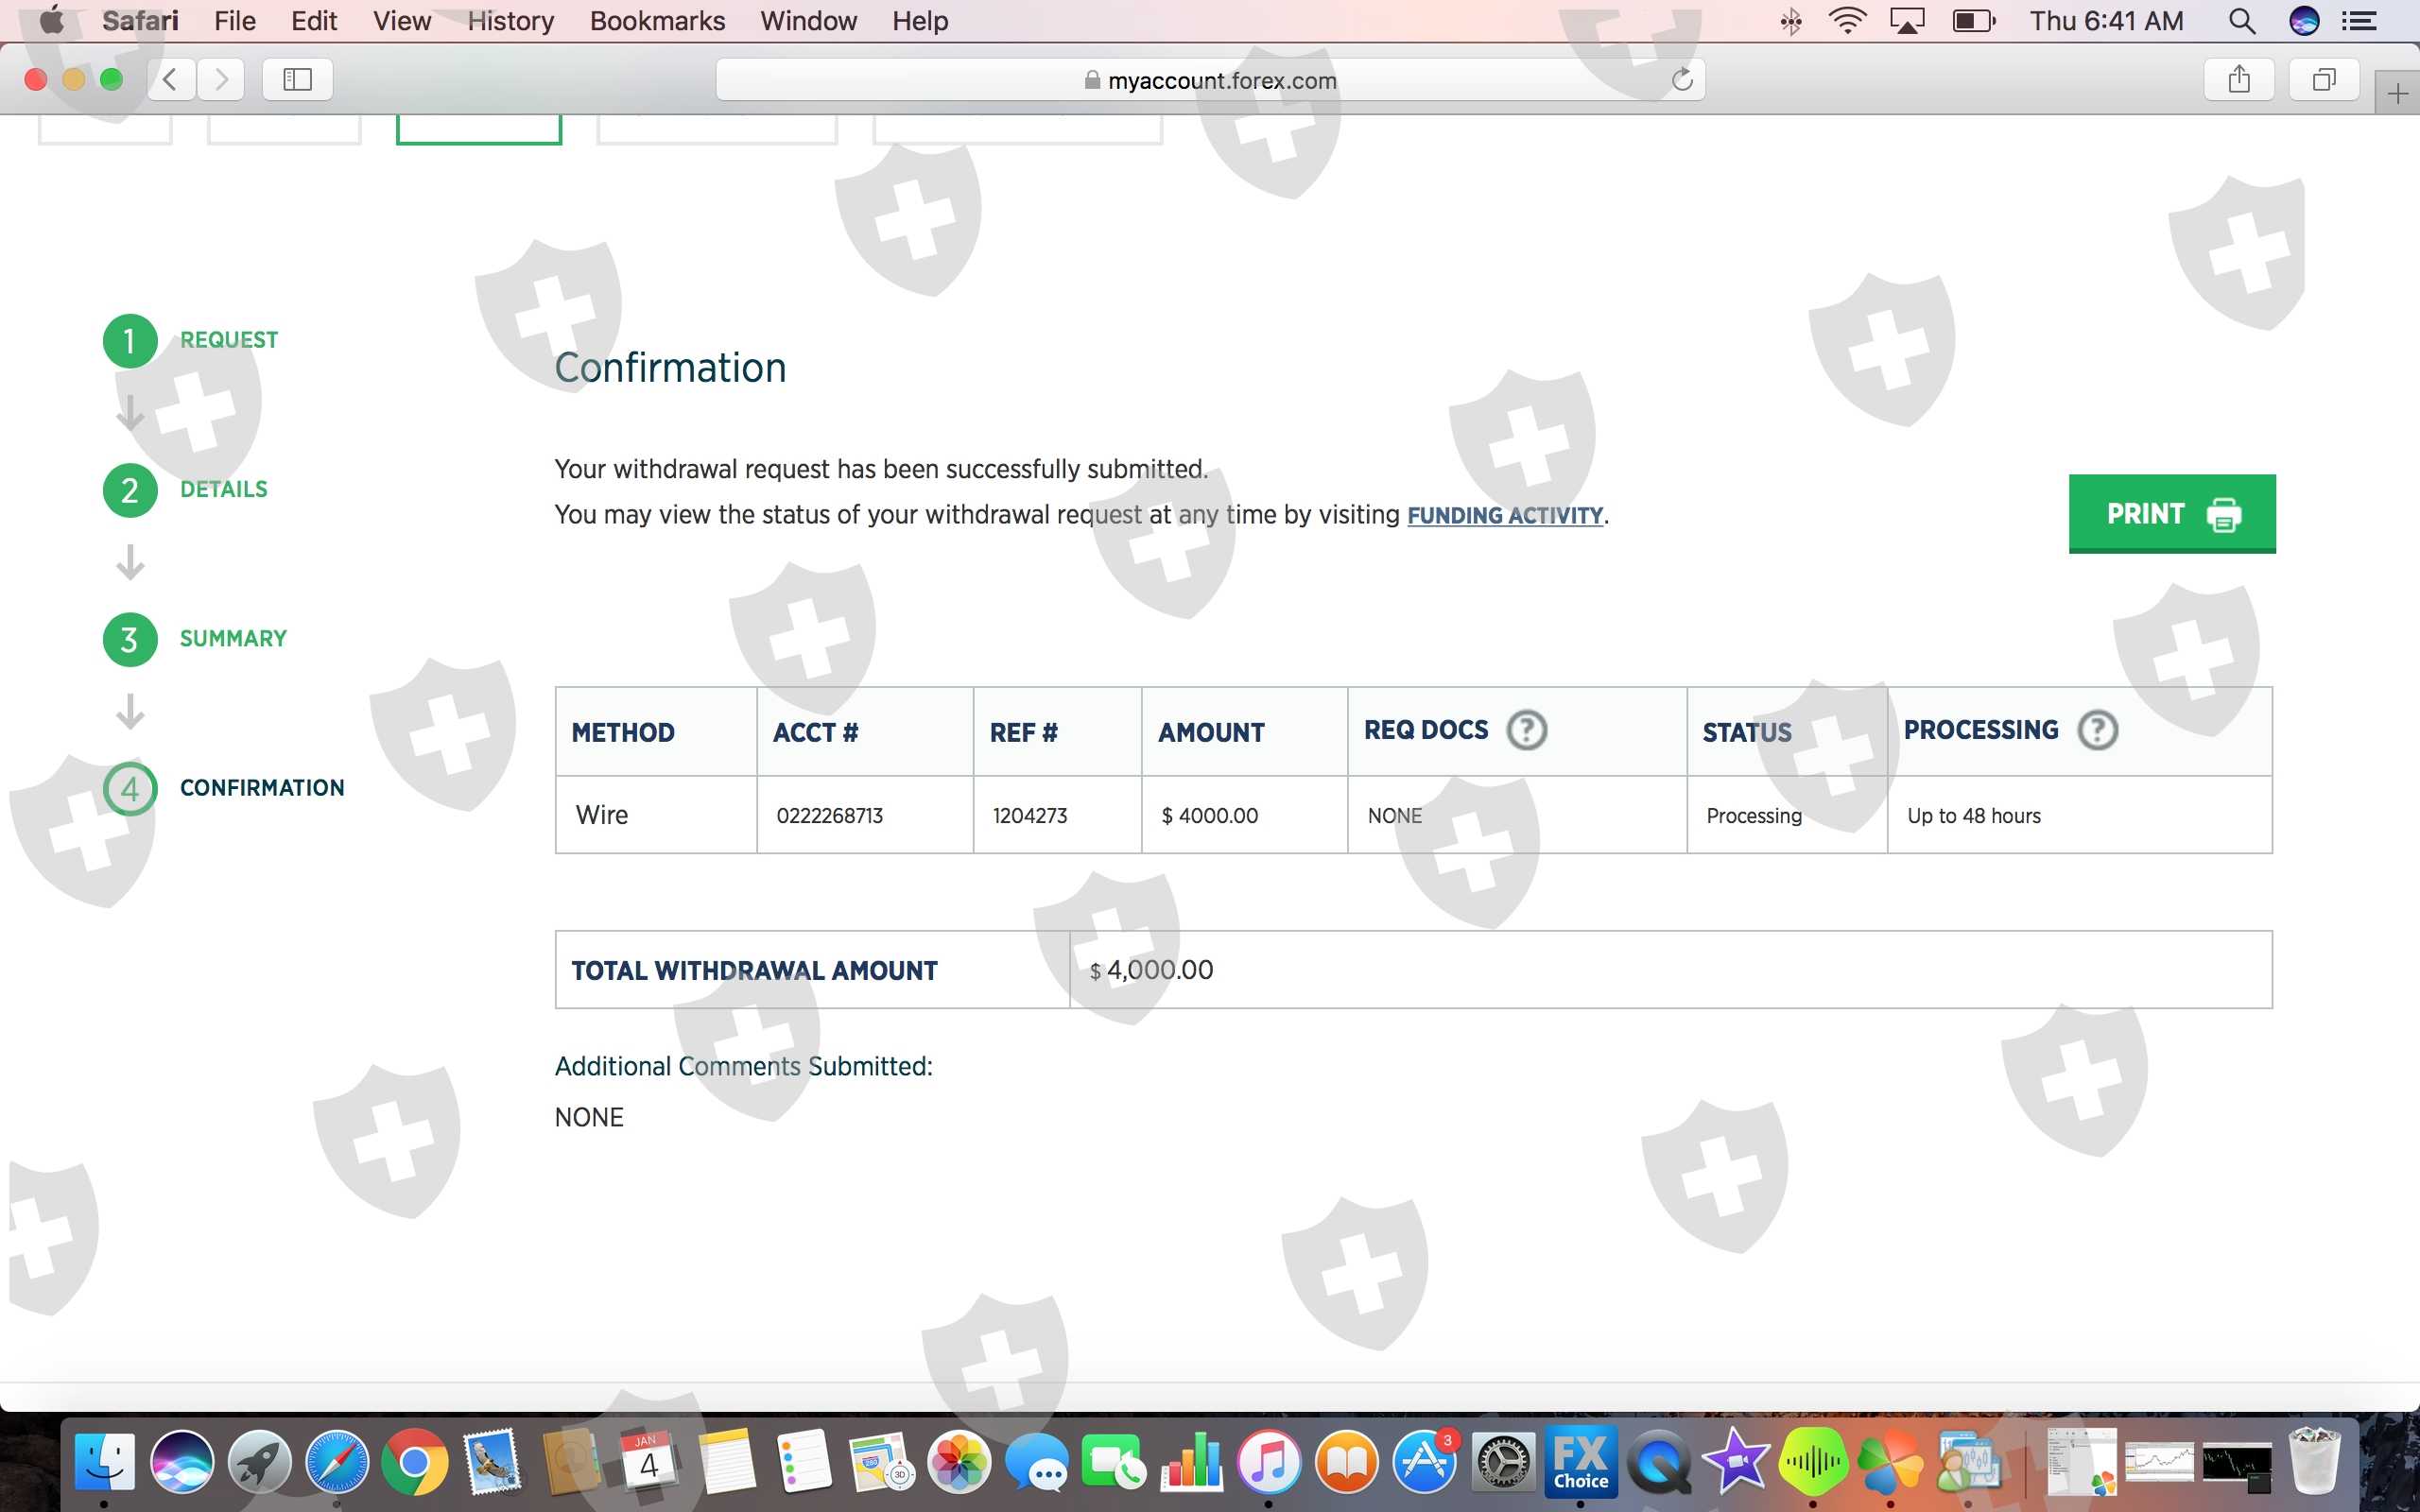The image size is (2420, 1512).
Task: Click the green PRINT button
Action: click(x=2171, y=513)
